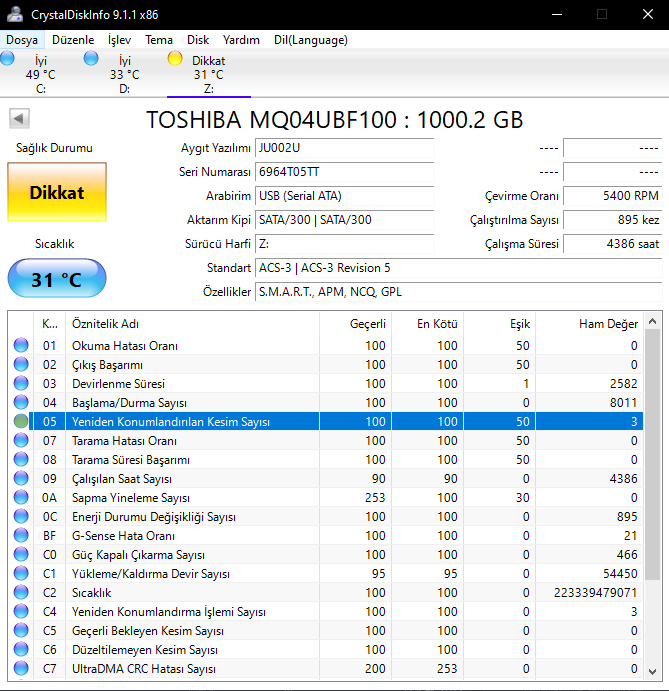Click status icon of Sapma Yineleme Sayısı row
669x691 pixels.
click(21, 497)
